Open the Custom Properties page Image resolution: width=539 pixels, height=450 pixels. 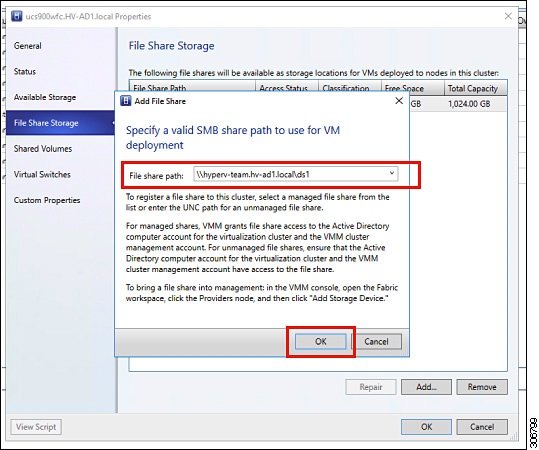(x=47, y=200)
